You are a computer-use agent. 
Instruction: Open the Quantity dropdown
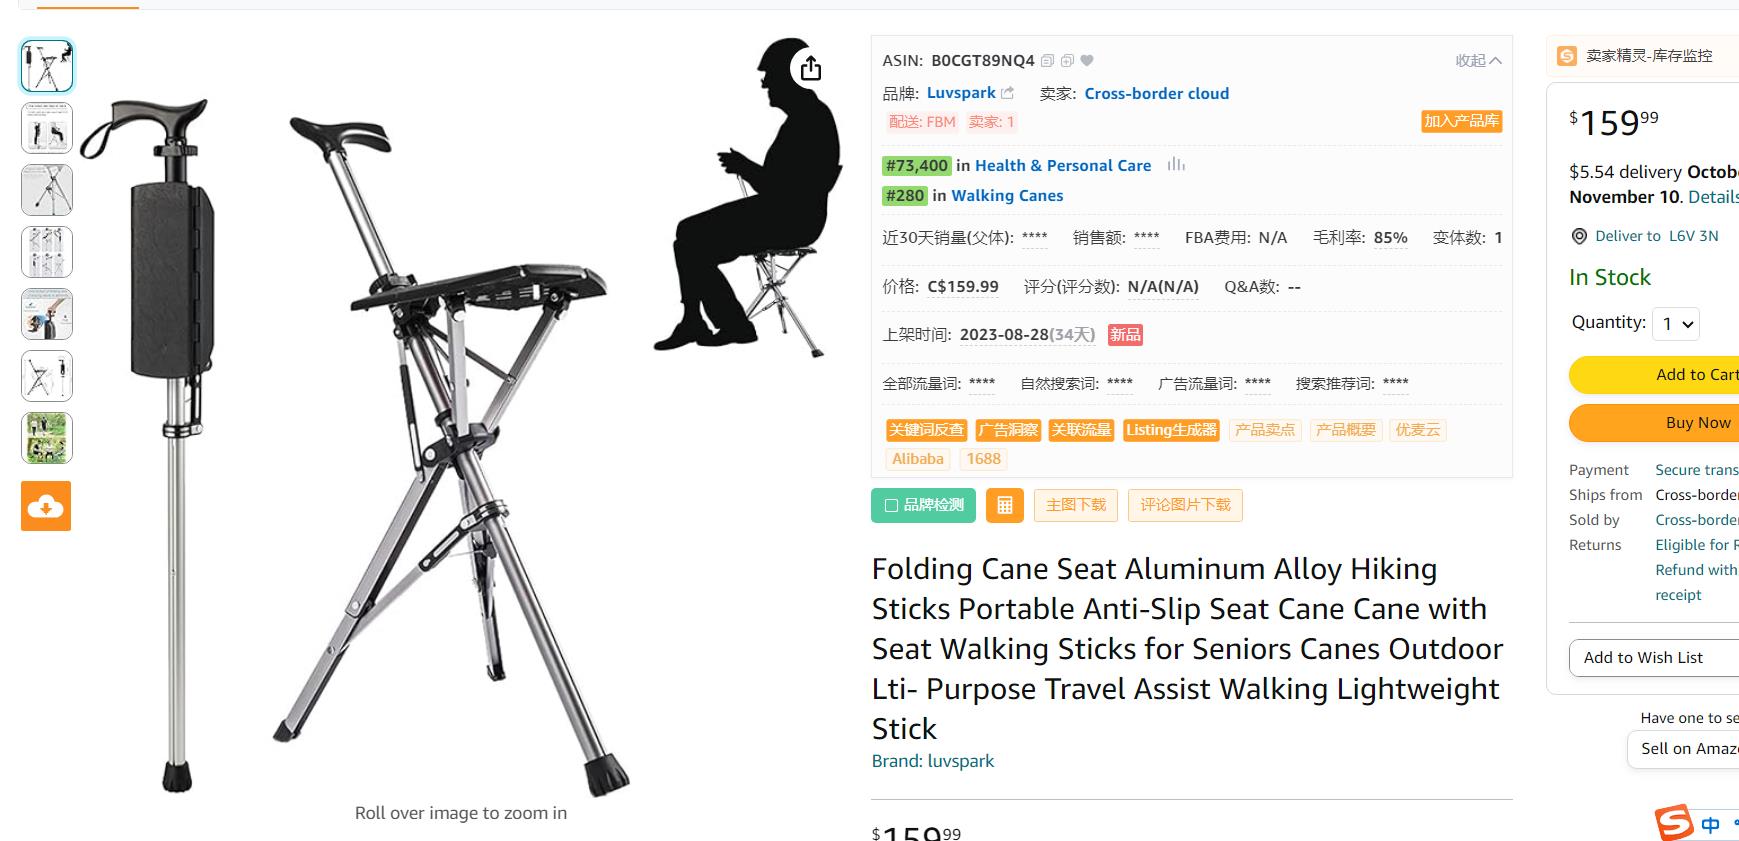(1676, 323)
